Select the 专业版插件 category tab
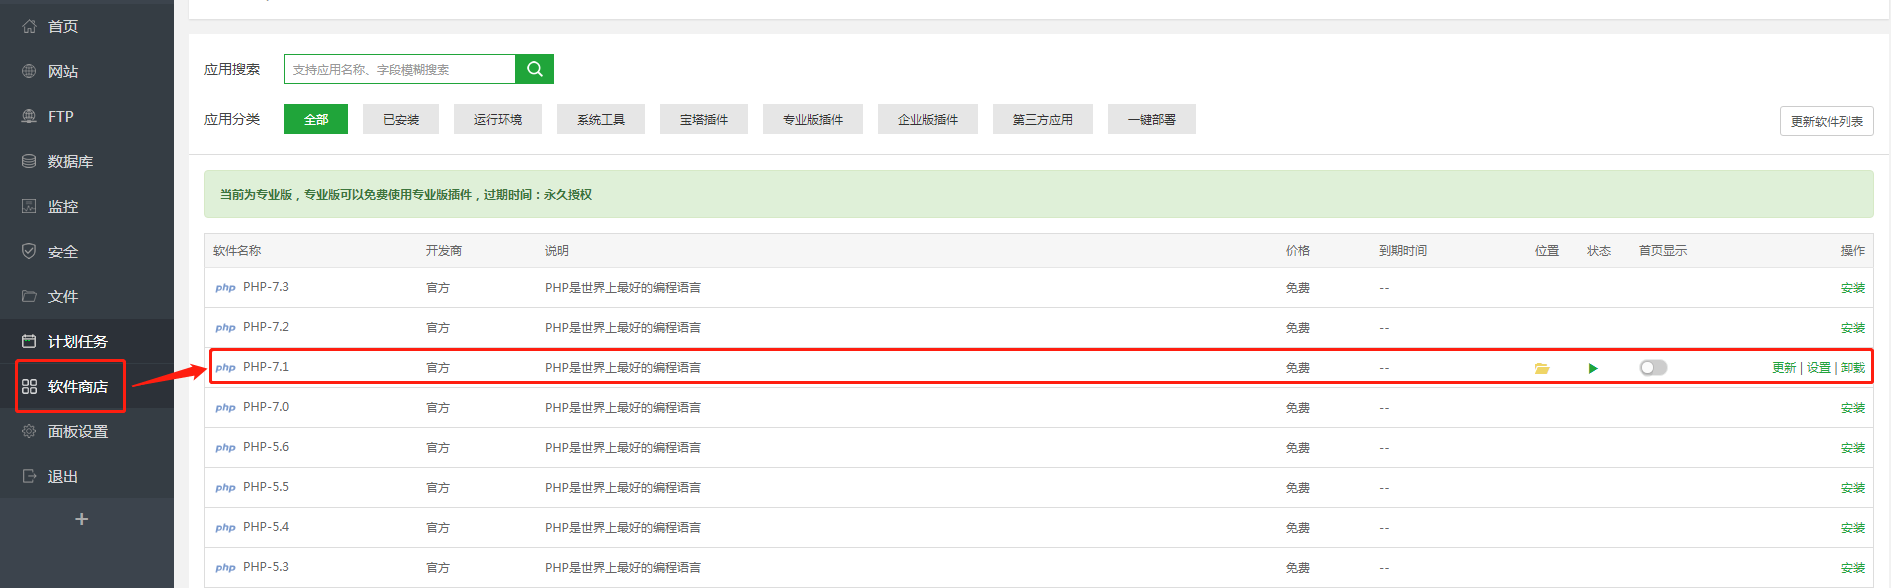The width and height of the screenshot is (1891, 588). point(813,119)
